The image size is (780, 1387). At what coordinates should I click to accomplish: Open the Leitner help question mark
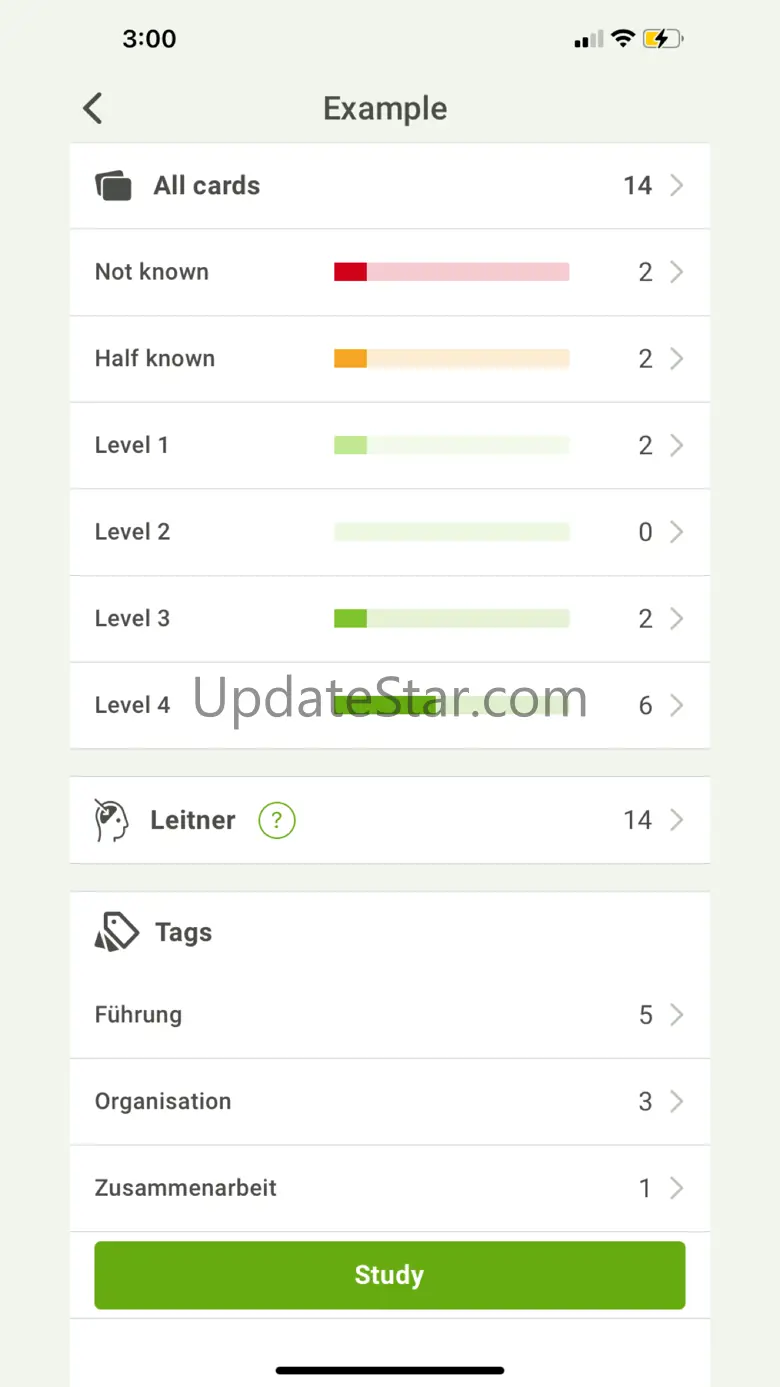tap(277, 821)
